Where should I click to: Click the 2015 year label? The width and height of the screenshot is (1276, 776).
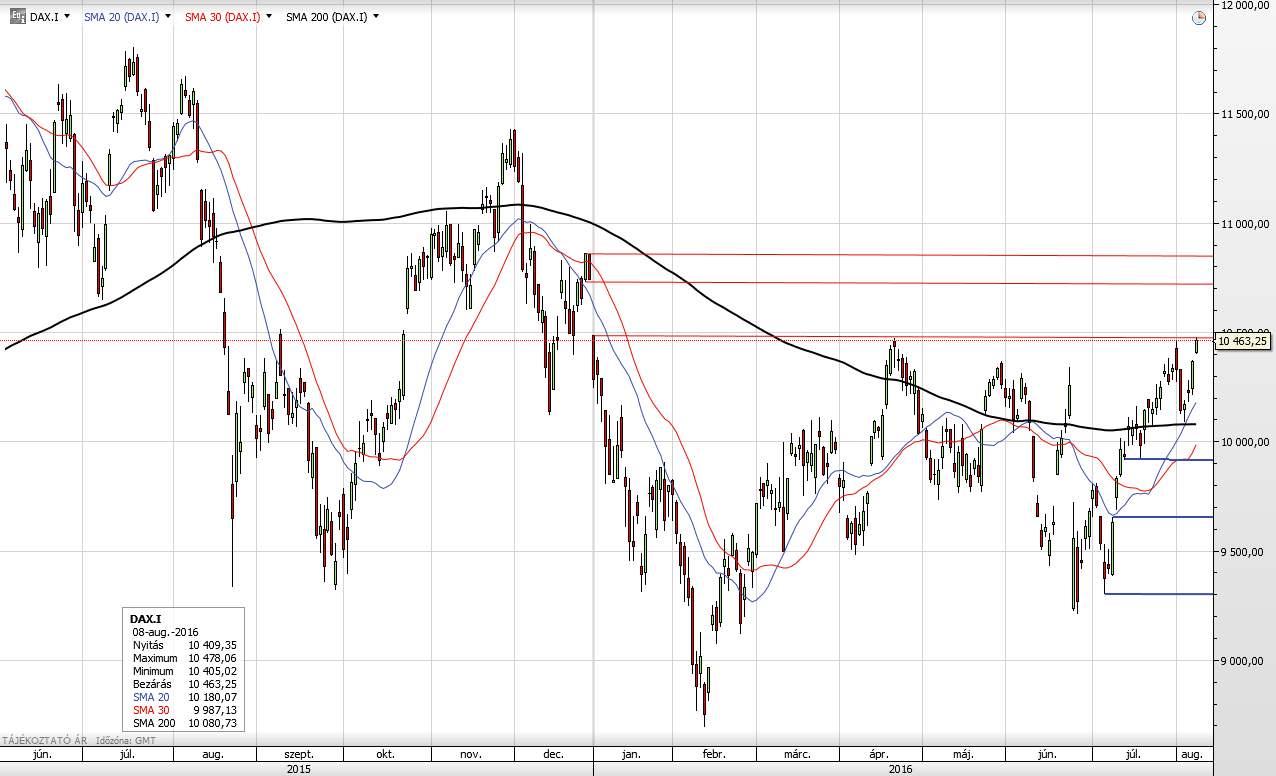click(298, 769)
